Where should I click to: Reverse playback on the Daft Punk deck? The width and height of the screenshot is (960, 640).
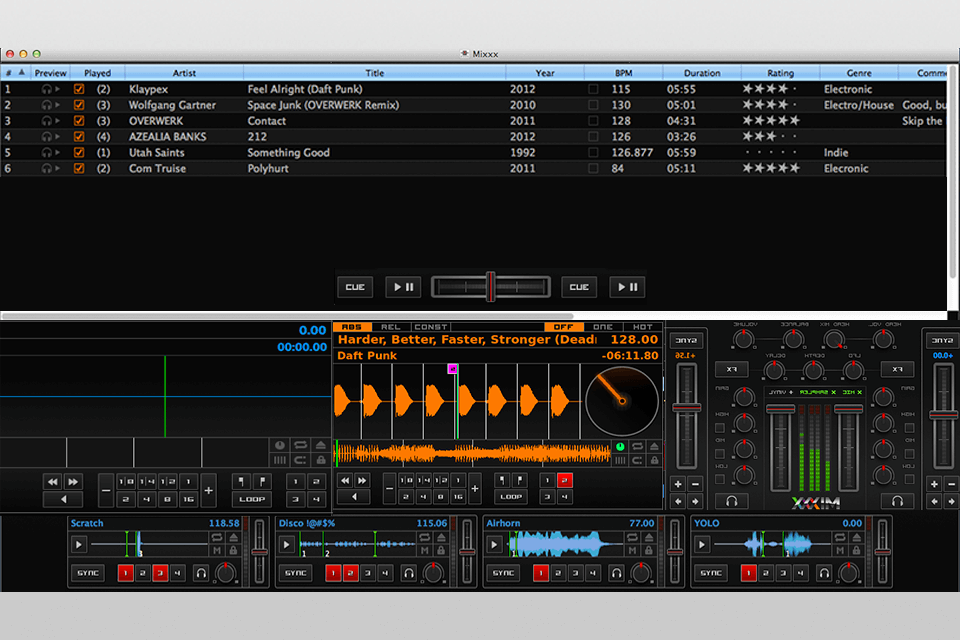pos(354,497)
